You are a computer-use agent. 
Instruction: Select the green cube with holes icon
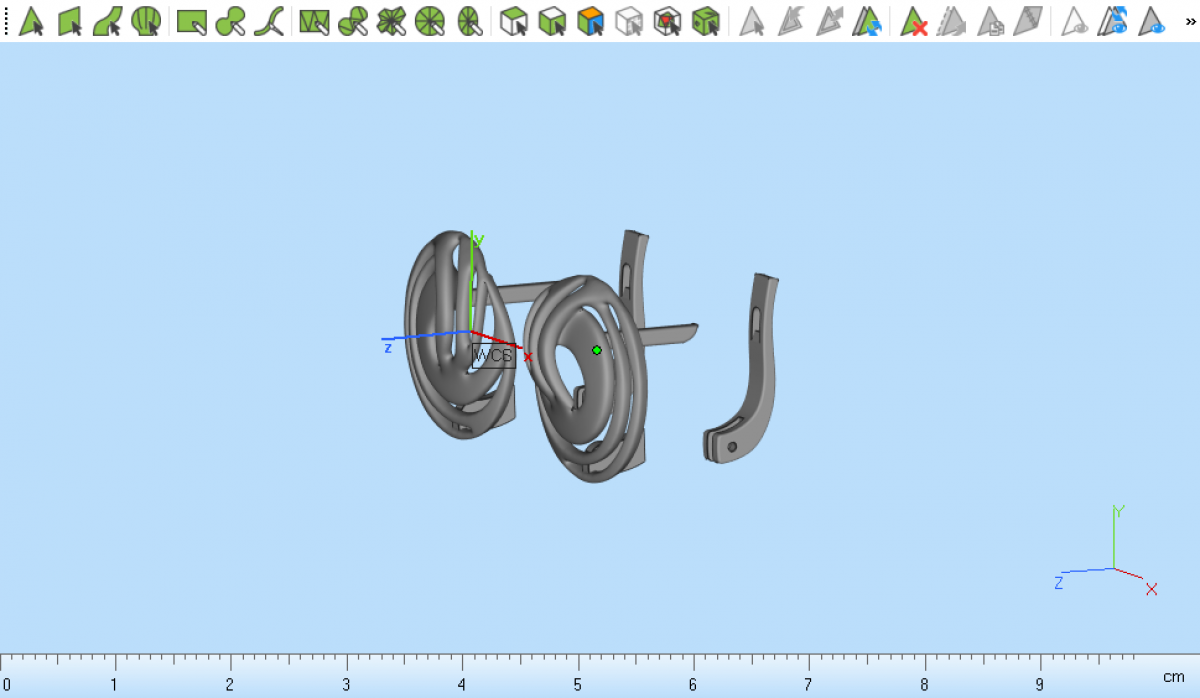coord(706,21)
